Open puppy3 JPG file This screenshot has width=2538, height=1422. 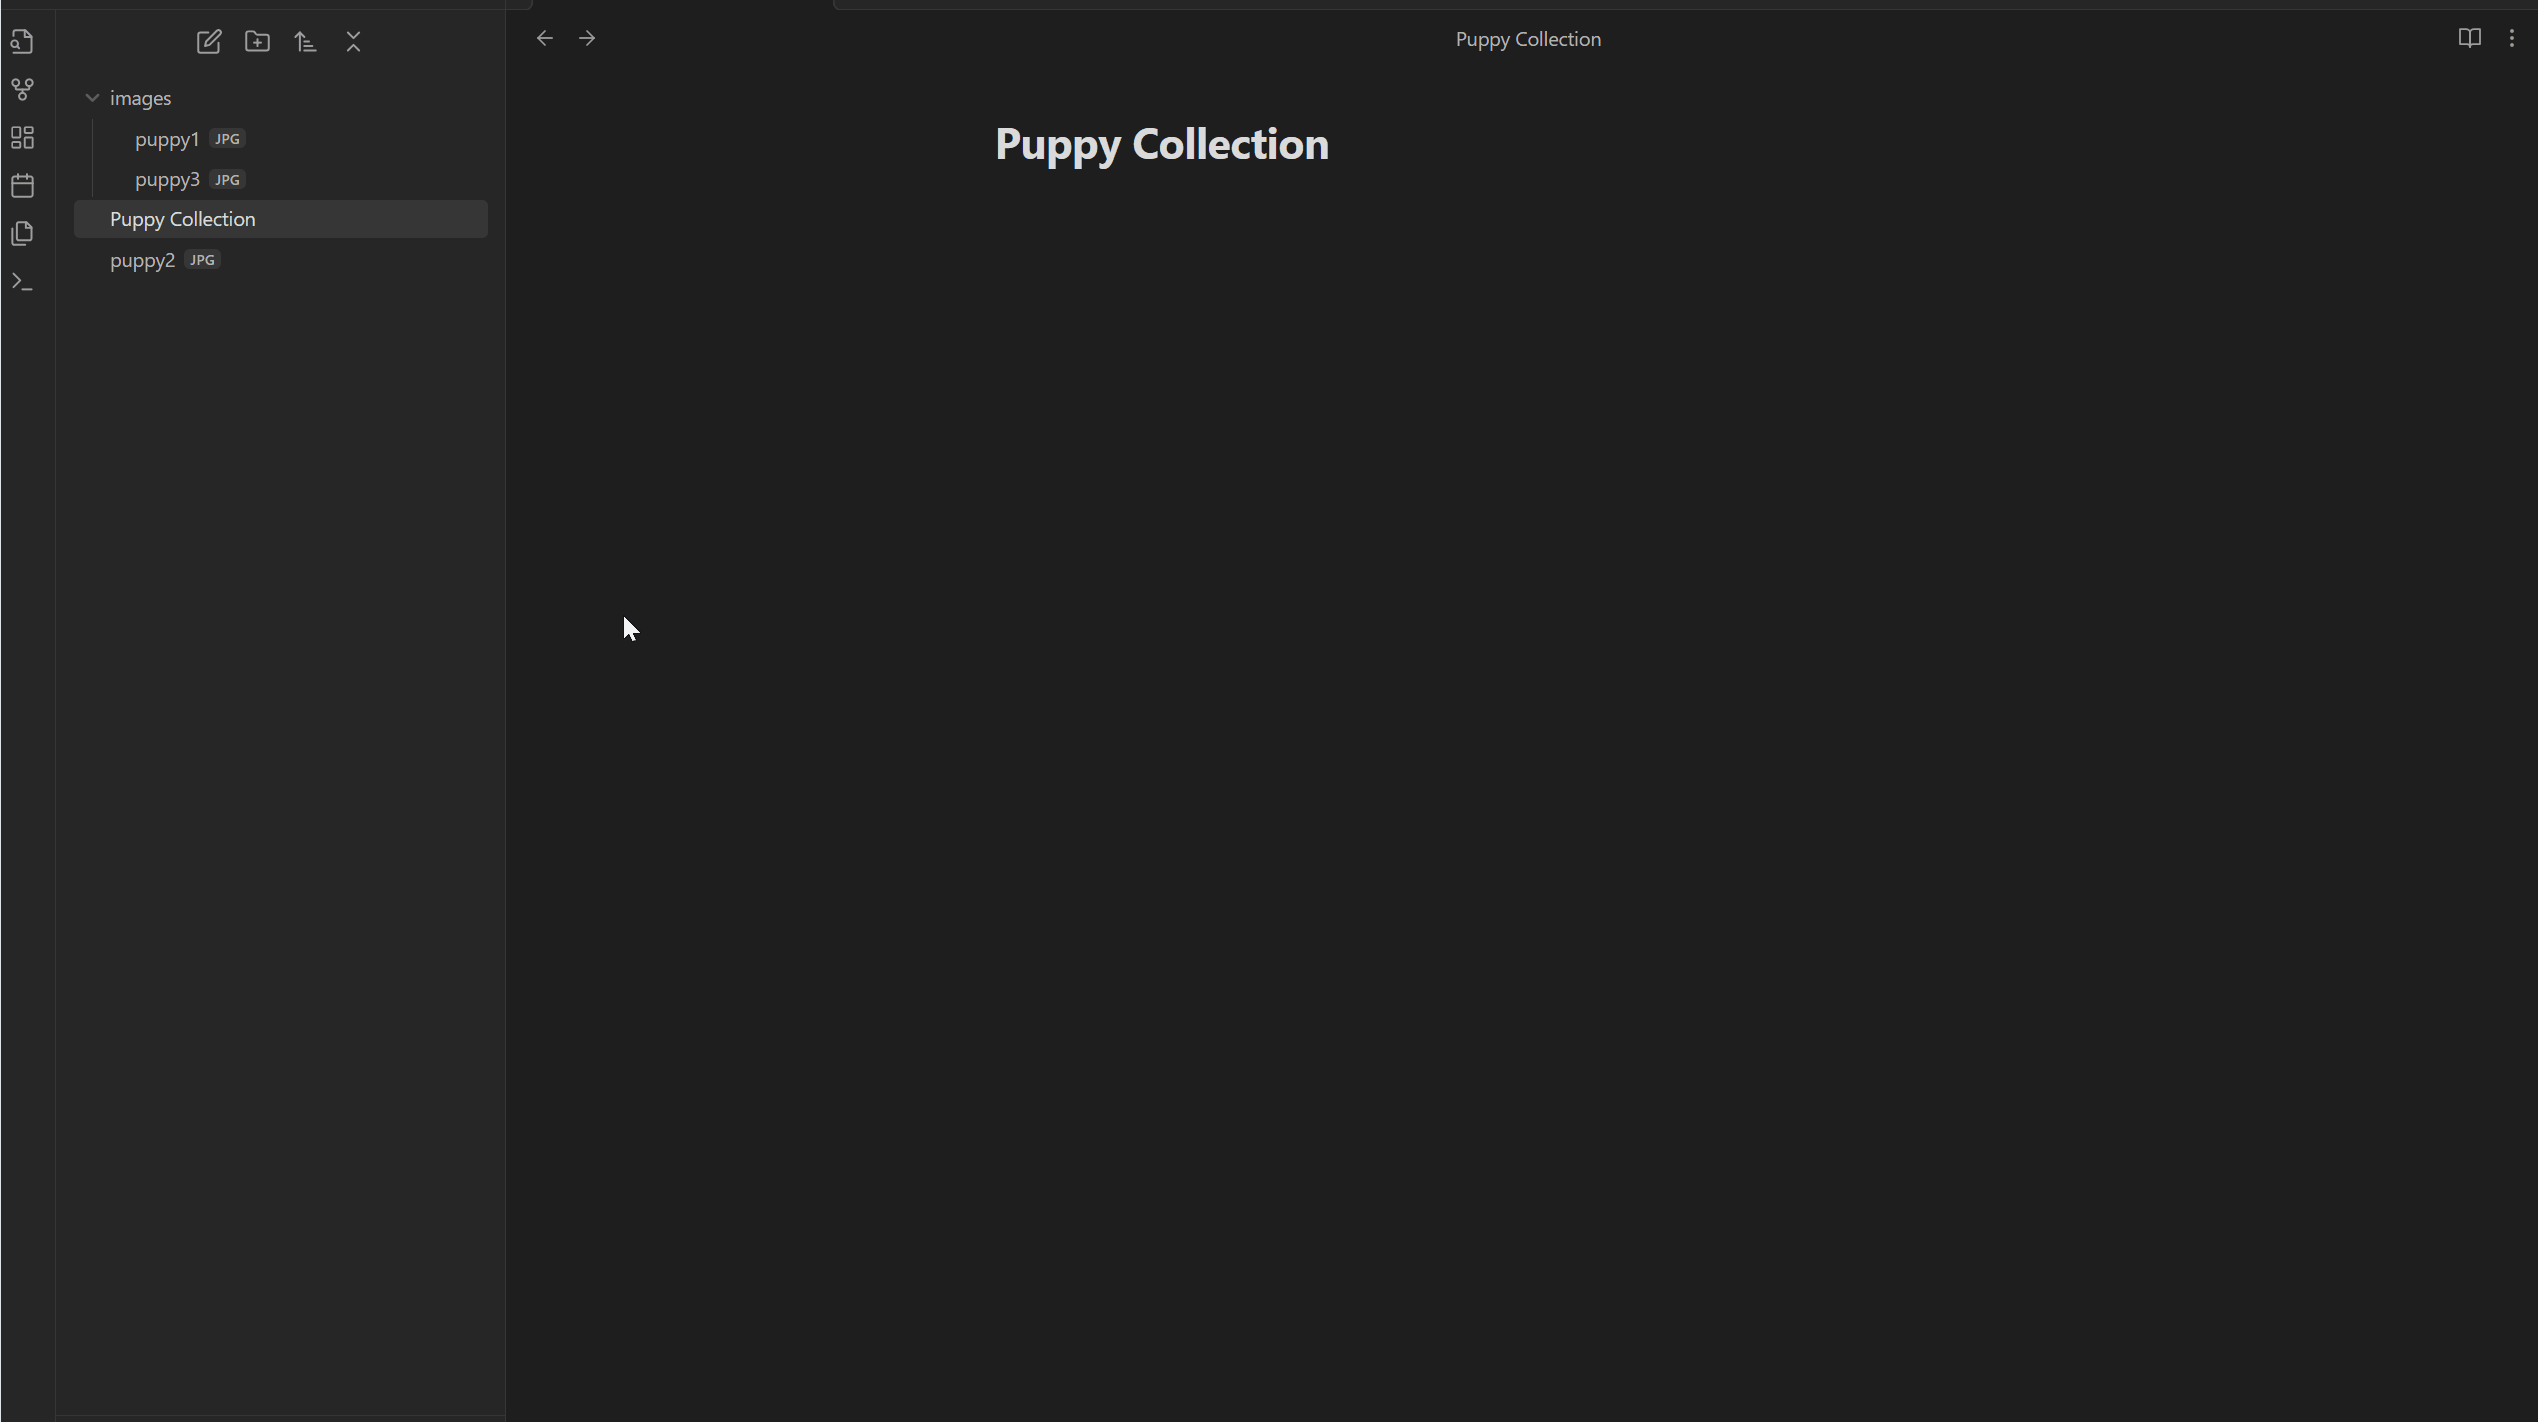point(168,180)
